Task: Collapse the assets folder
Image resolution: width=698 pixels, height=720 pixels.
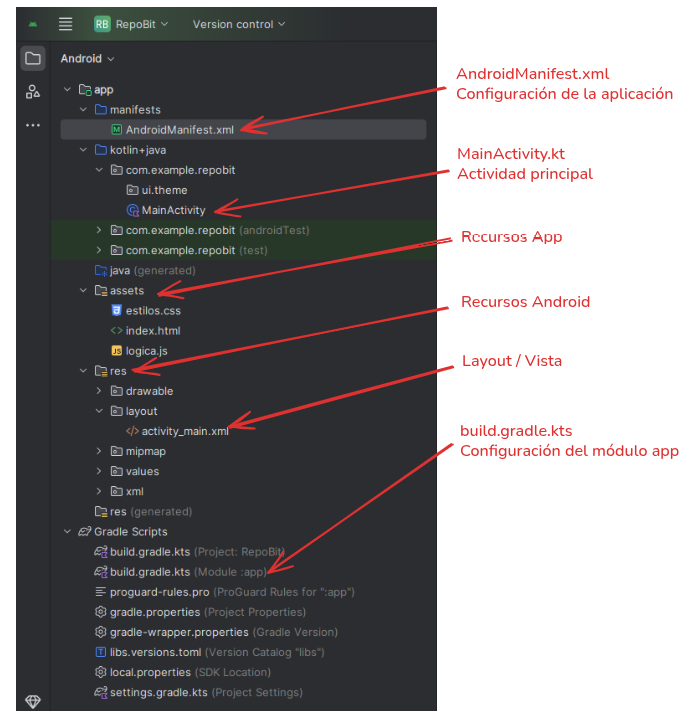Action: 83,290
